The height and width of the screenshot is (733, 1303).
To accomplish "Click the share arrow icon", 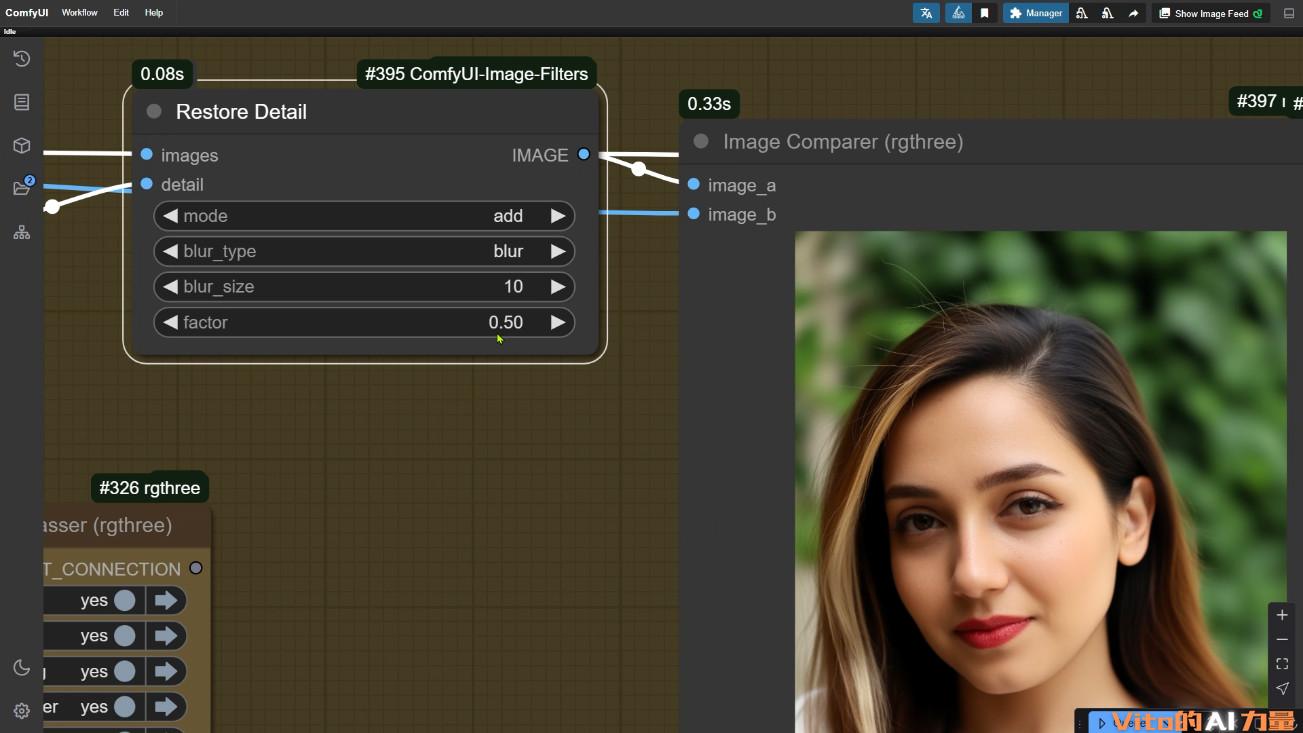I will point(1133,13).
